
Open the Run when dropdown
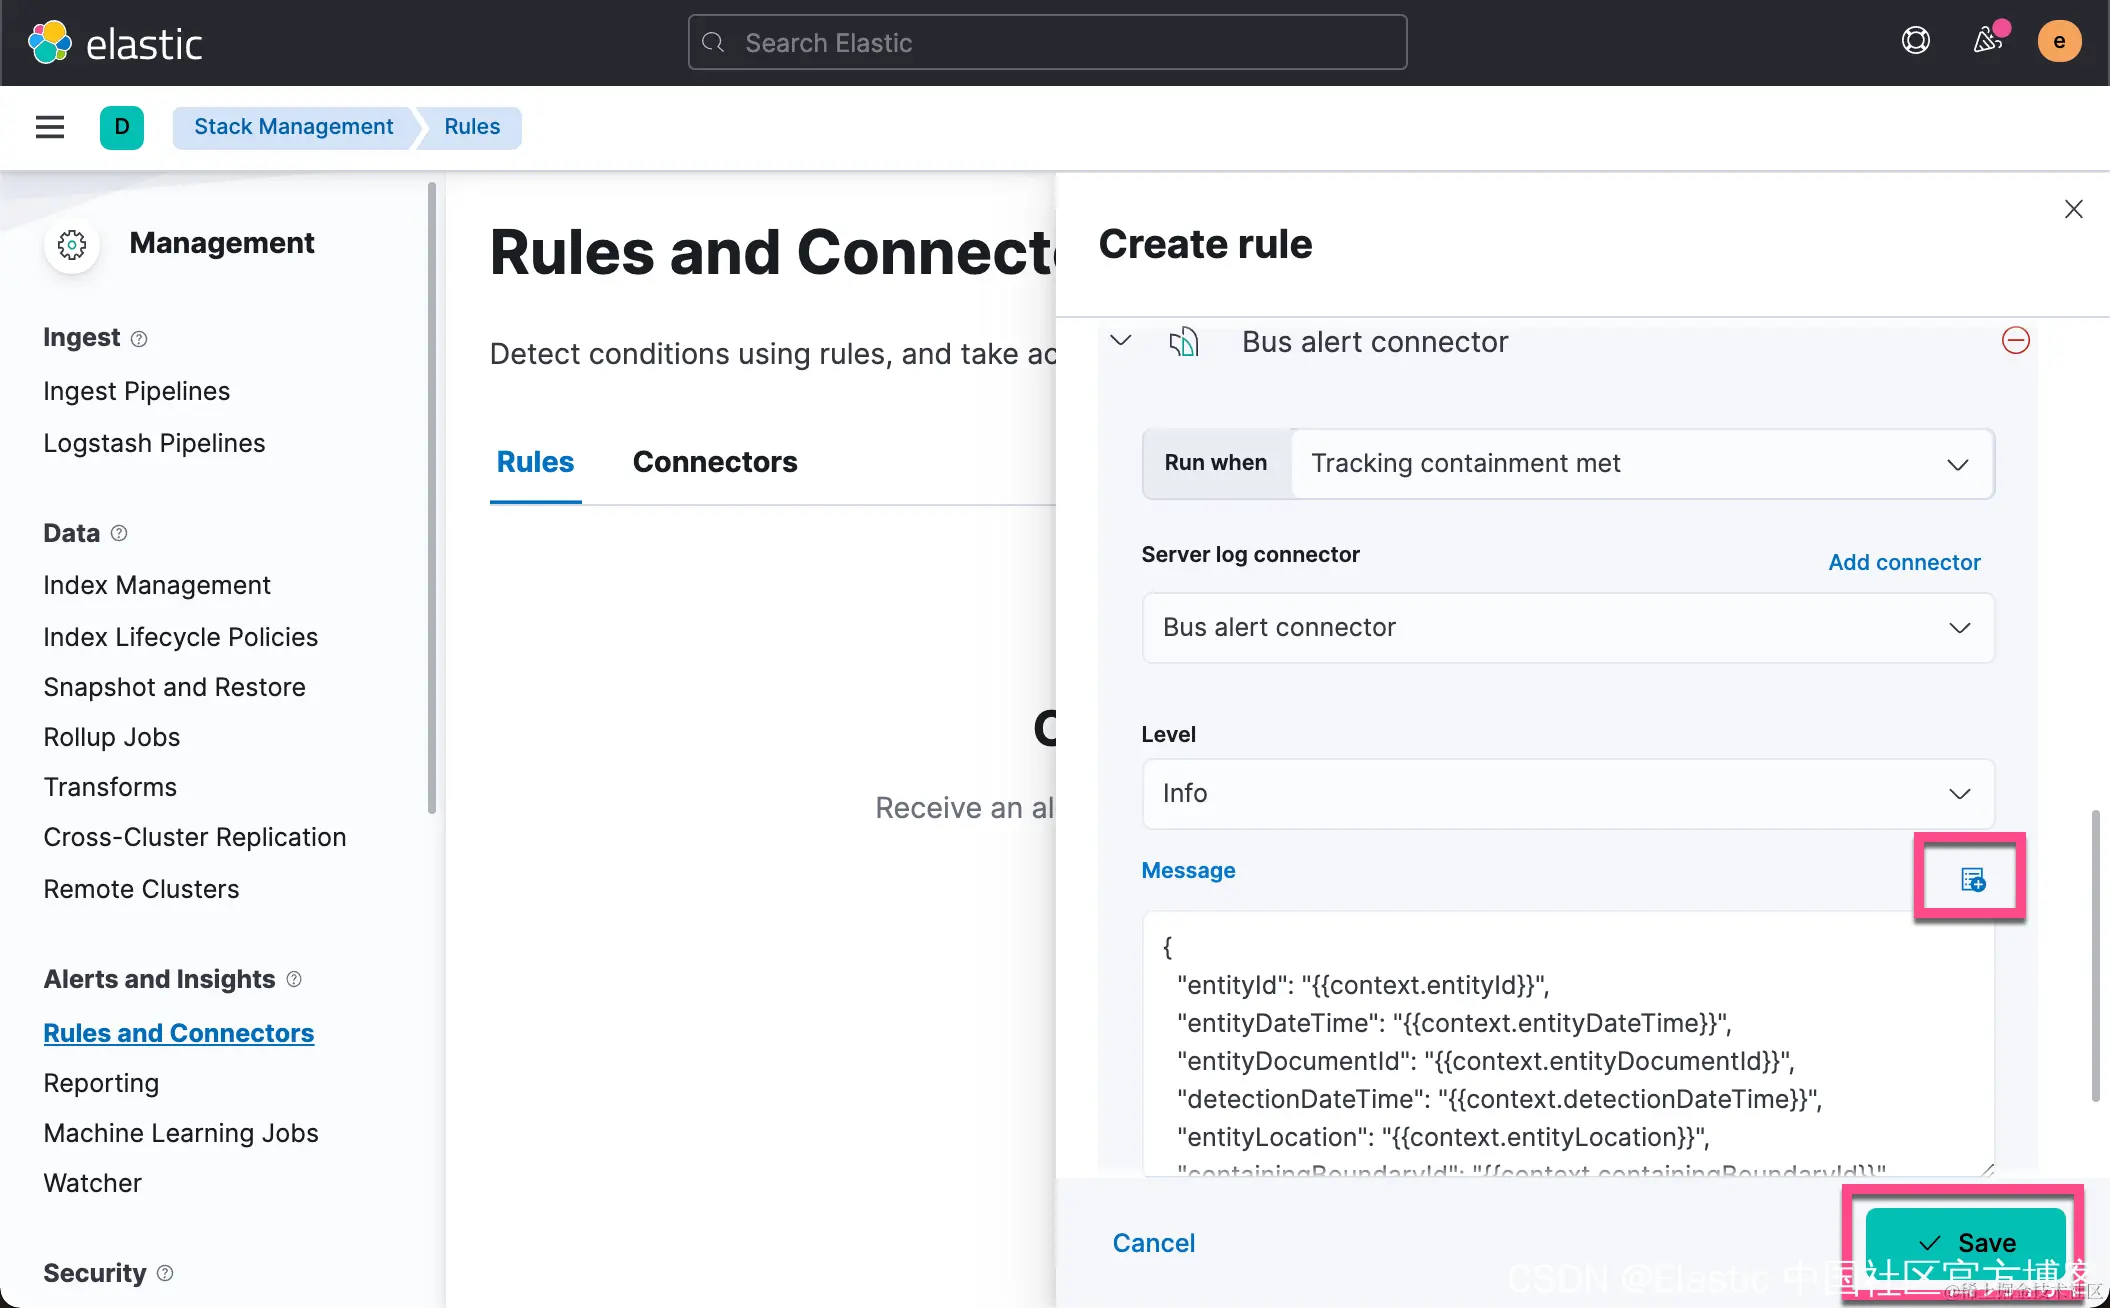pyautogui.click(x=1640, y=464)
